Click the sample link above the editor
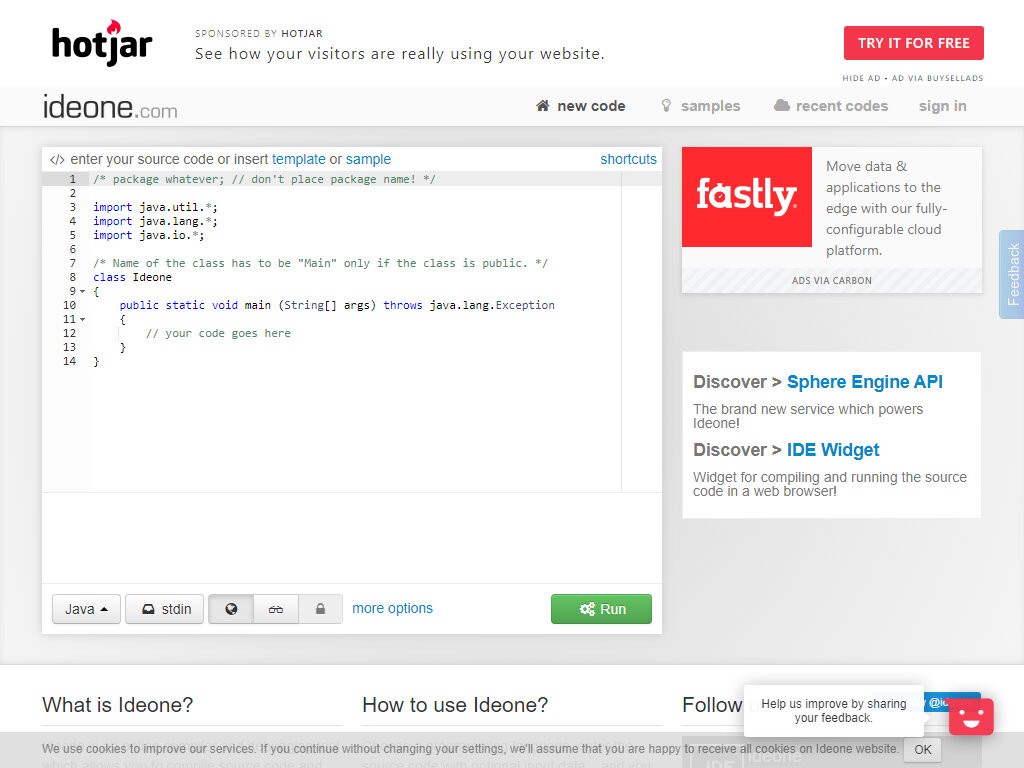Screen dimensions: 1024x768 (x=368, y=159)
